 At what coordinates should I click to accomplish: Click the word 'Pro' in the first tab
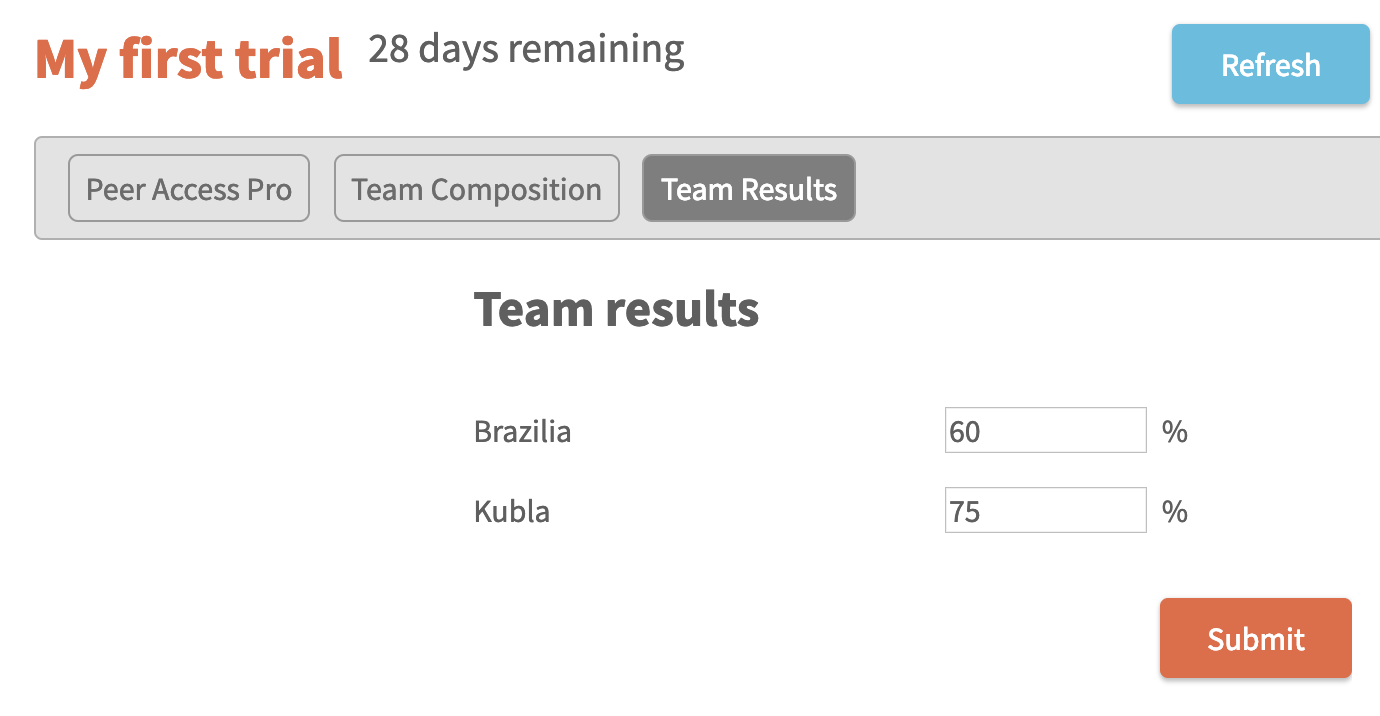pos(269,189)
